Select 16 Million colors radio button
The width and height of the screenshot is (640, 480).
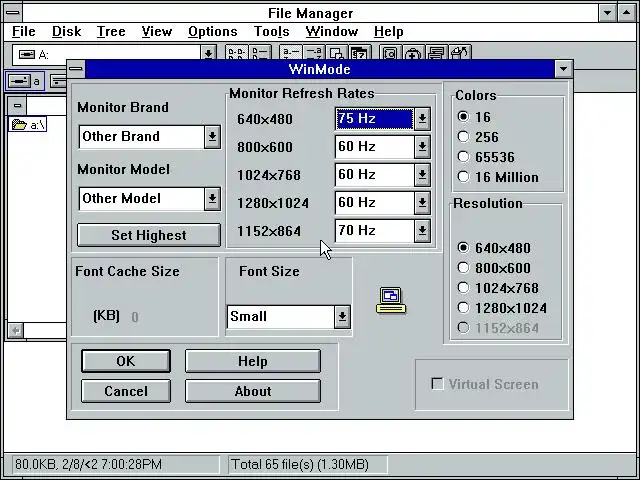coord(463,177)
